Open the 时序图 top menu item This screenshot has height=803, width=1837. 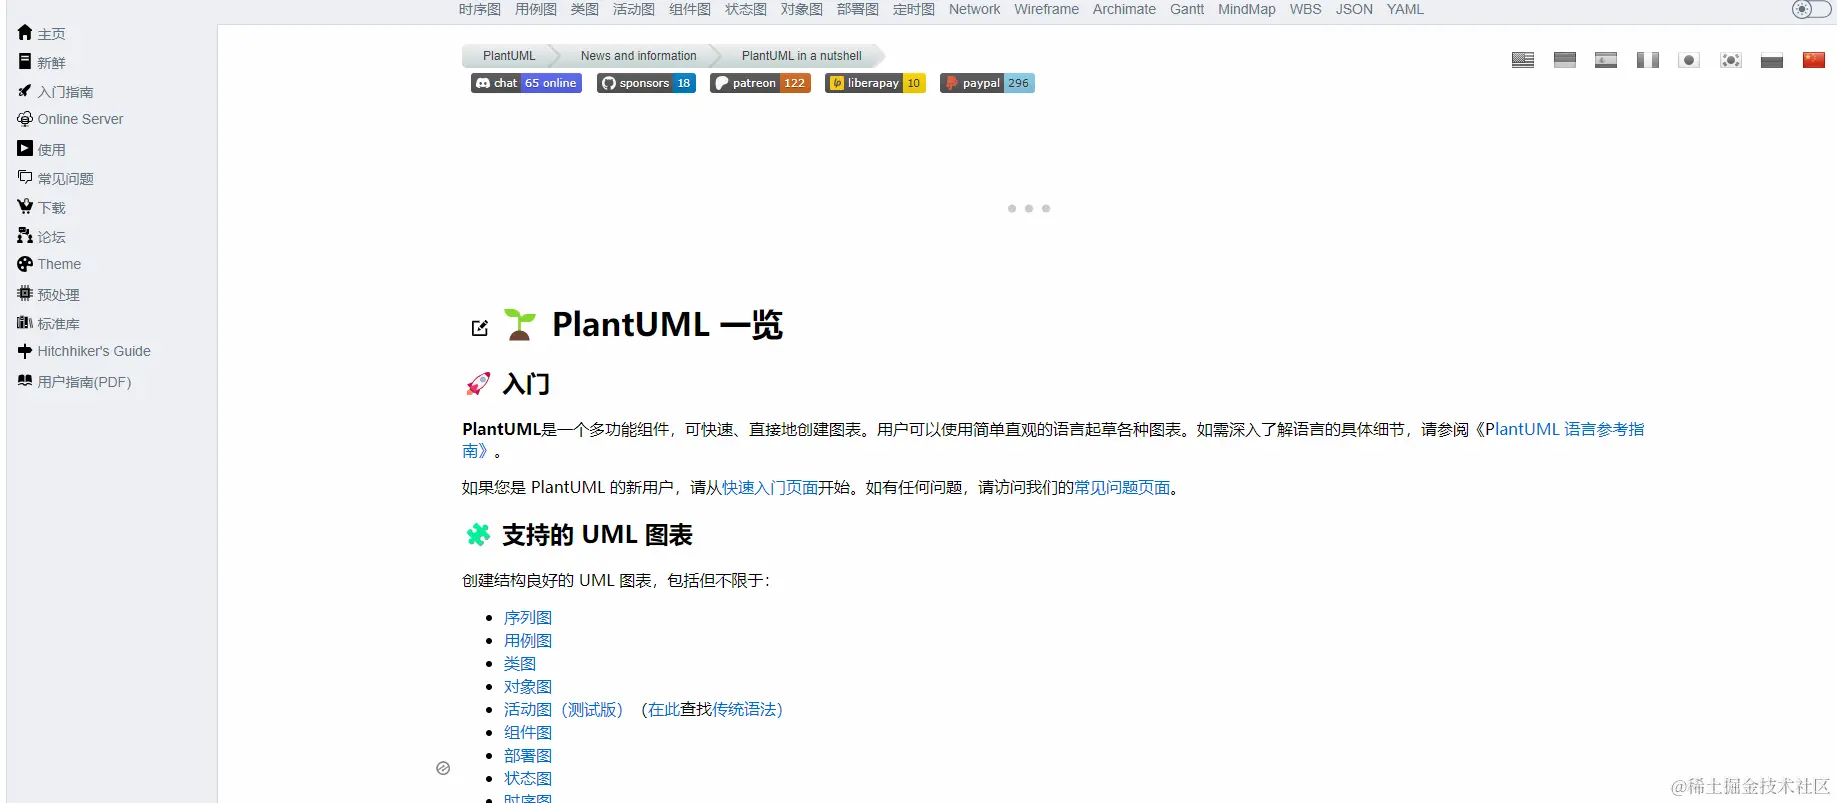pos(480,9)
